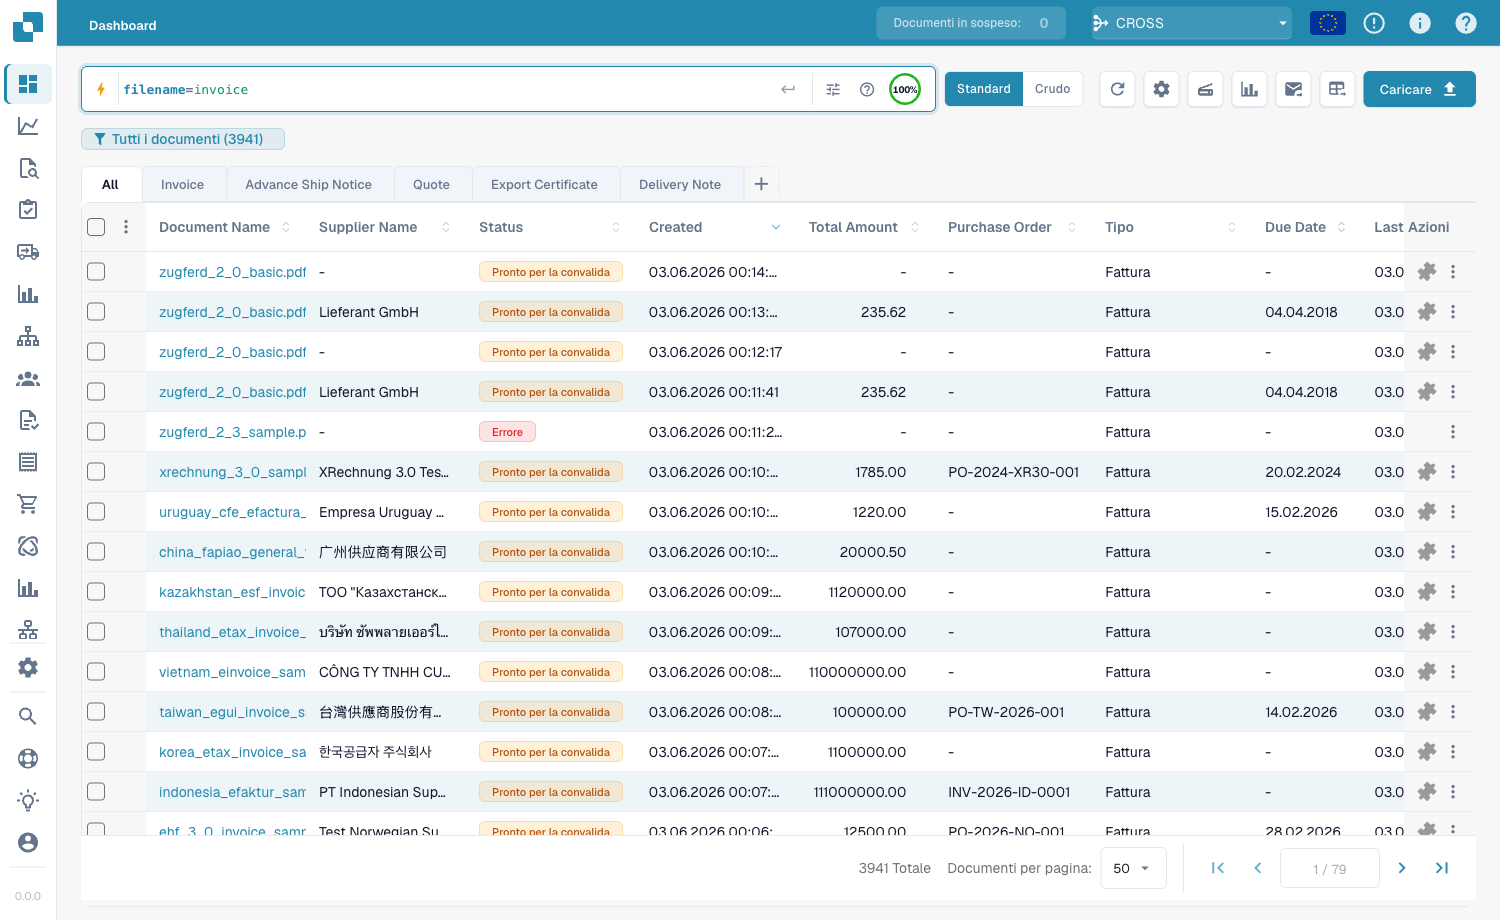Open row actions menu for thailand_etax_invoice row
1500x920 pixels.
pyautogui.click(x=1453, y=632)
